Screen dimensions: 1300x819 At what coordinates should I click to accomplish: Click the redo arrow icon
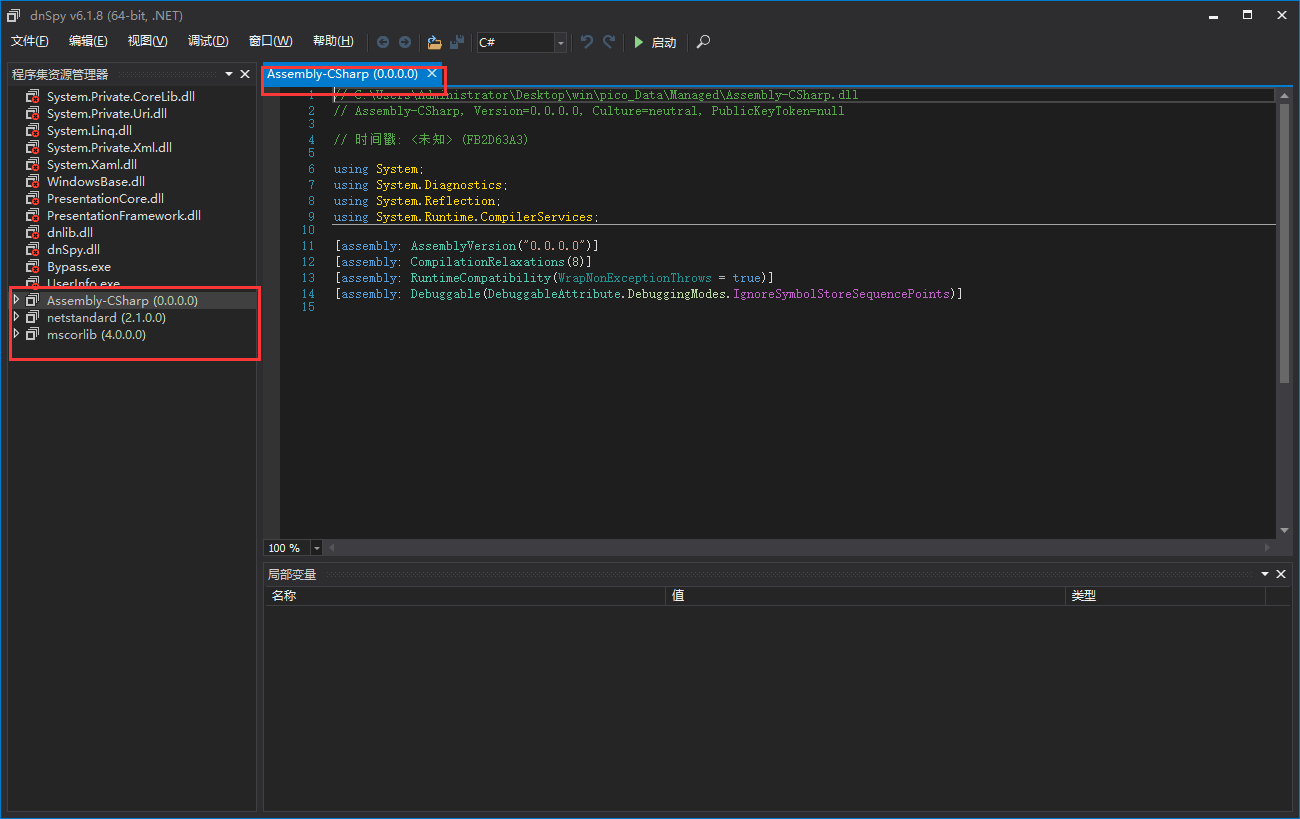pyautogui.click(x=609, y=42)
